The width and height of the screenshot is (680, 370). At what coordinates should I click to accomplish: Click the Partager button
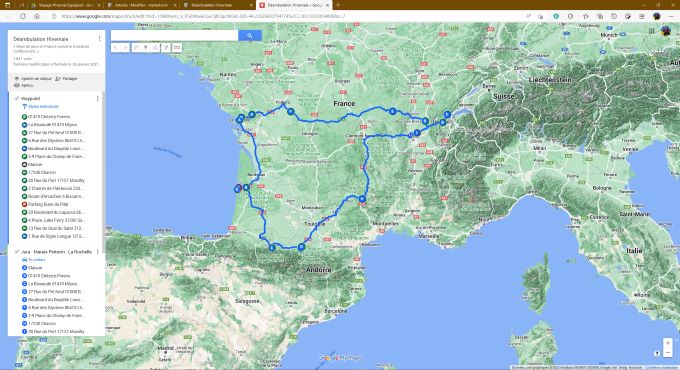pyautogui.click(x=66, y=79)
